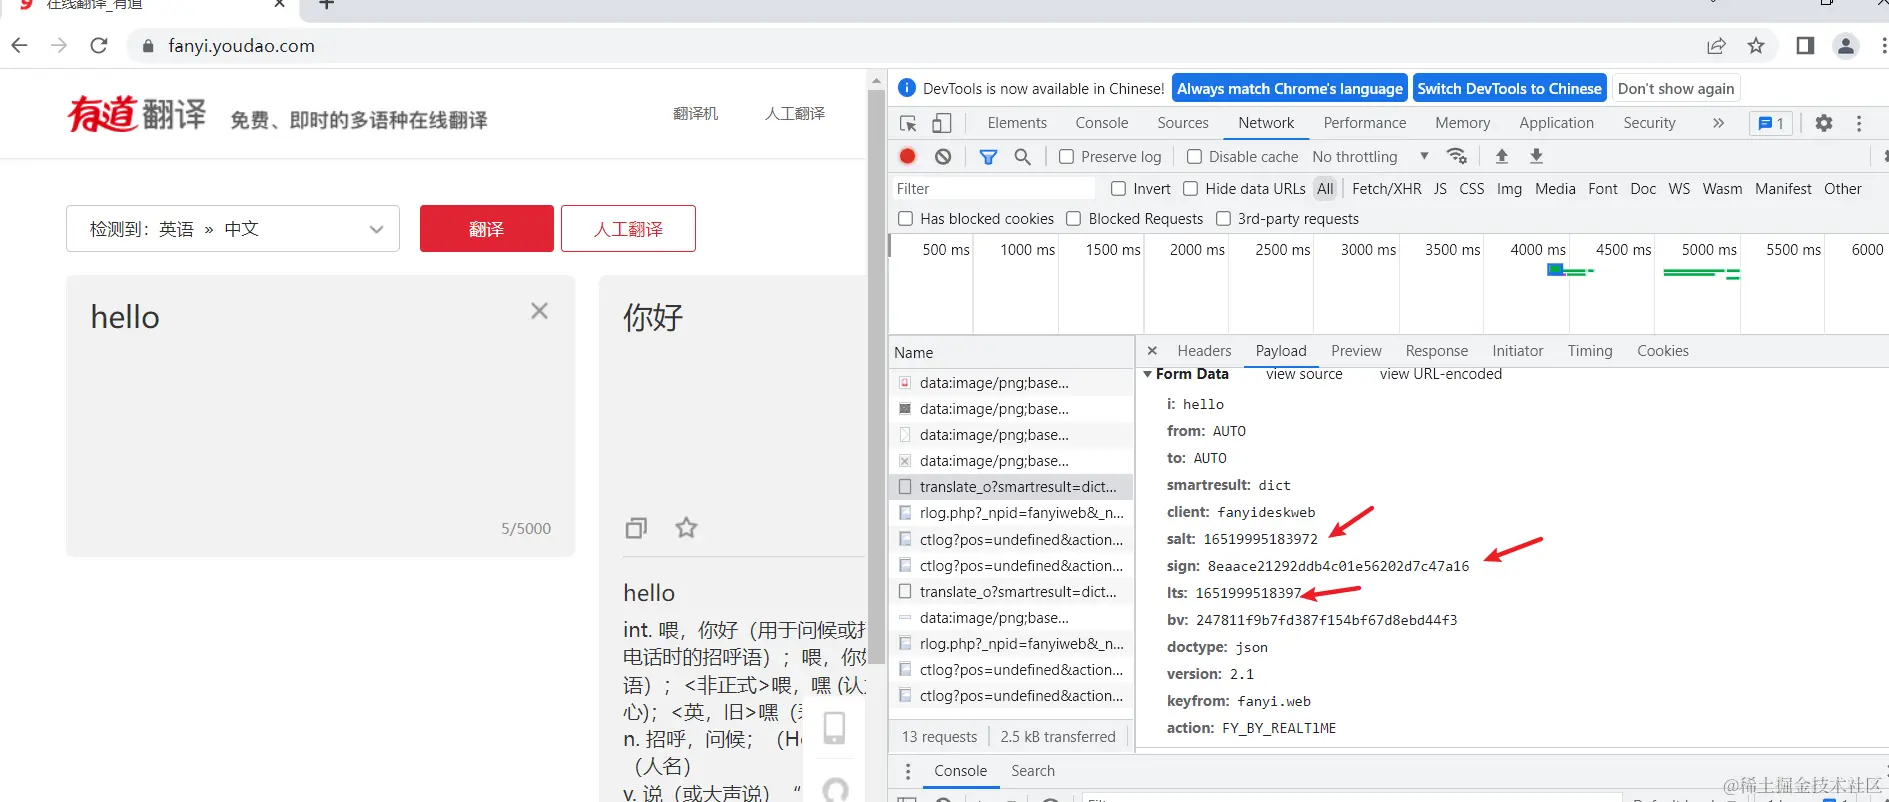1889x802 pixels.
Task: Go back to the previous page
Action: (19, 45)
